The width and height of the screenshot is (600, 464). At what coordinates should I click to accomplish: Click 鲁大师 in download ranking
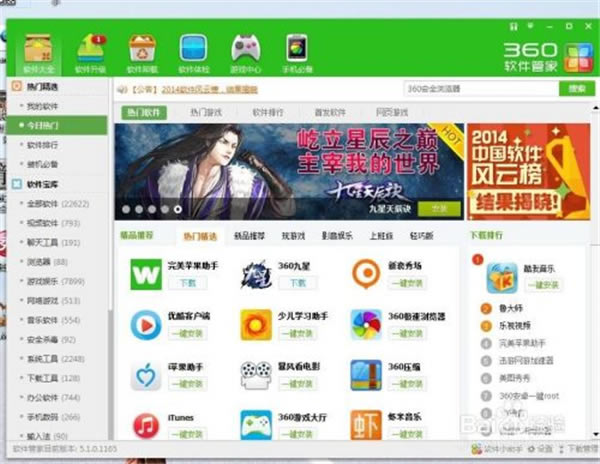click(x=511, y=308)
